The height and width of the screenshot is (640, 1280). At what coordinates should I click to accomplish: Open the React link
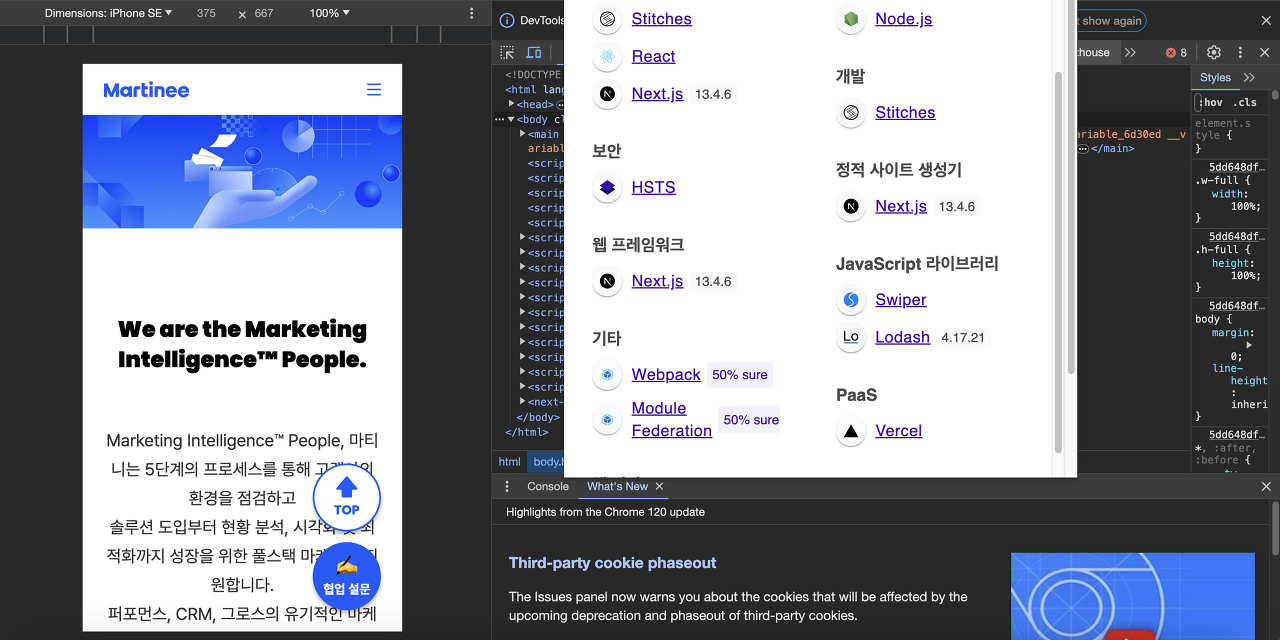(x=654, y=57)
